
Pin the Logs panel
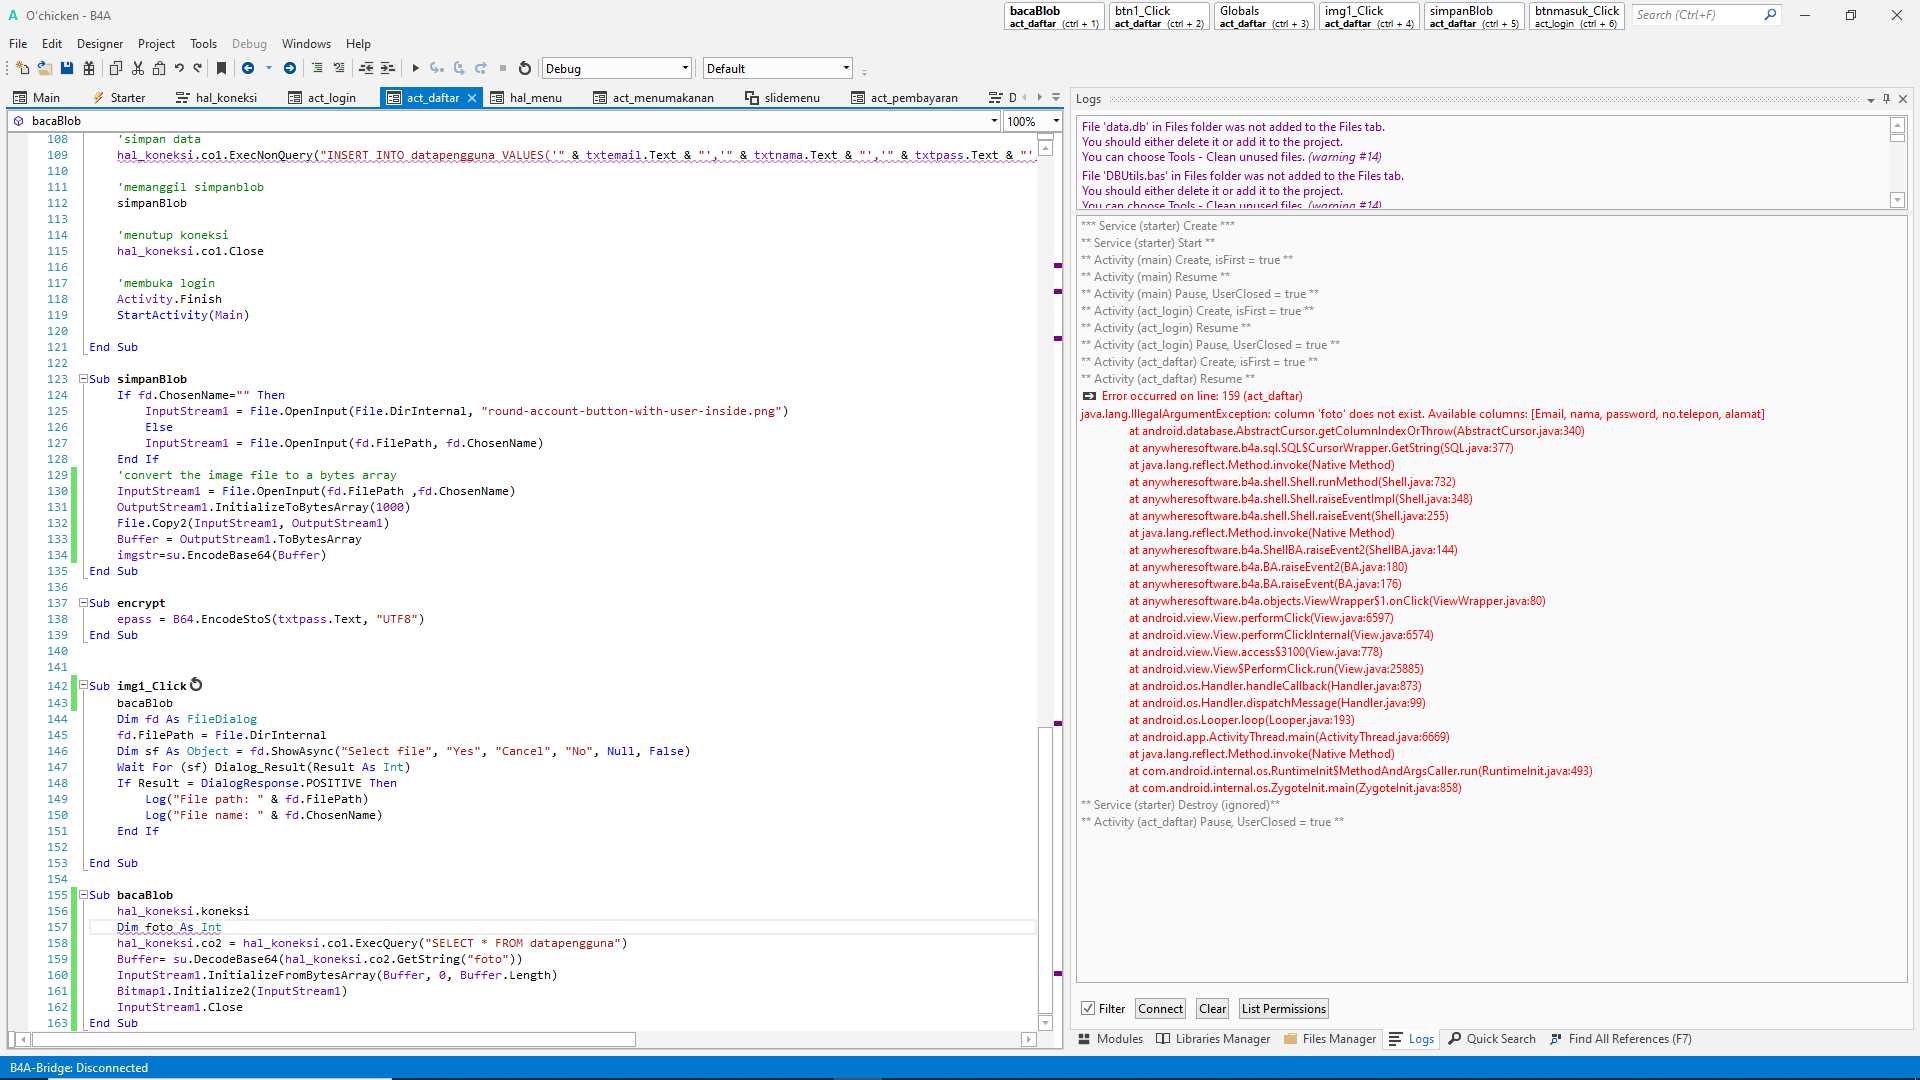point(1886,99)
